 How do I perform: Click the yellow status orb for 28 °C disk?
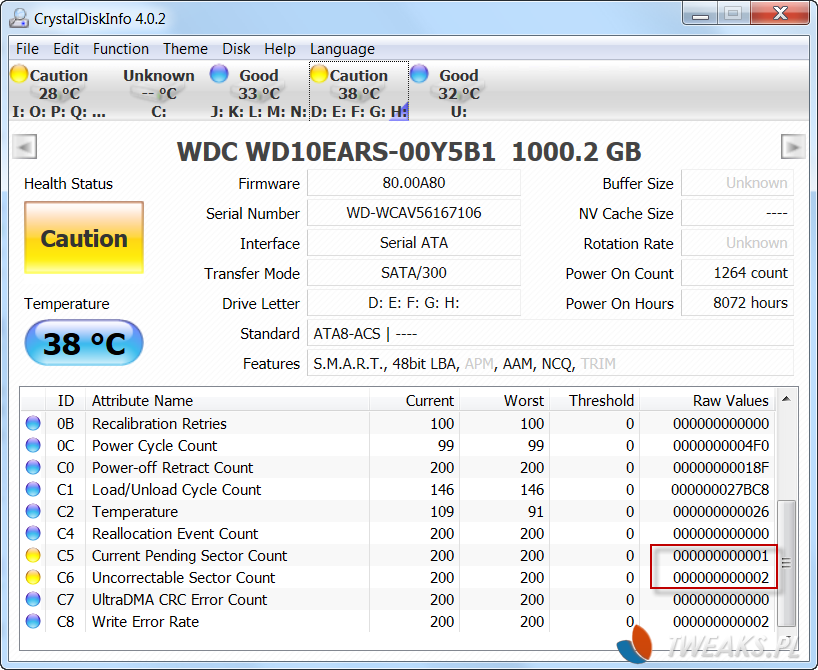click(19, 74)
